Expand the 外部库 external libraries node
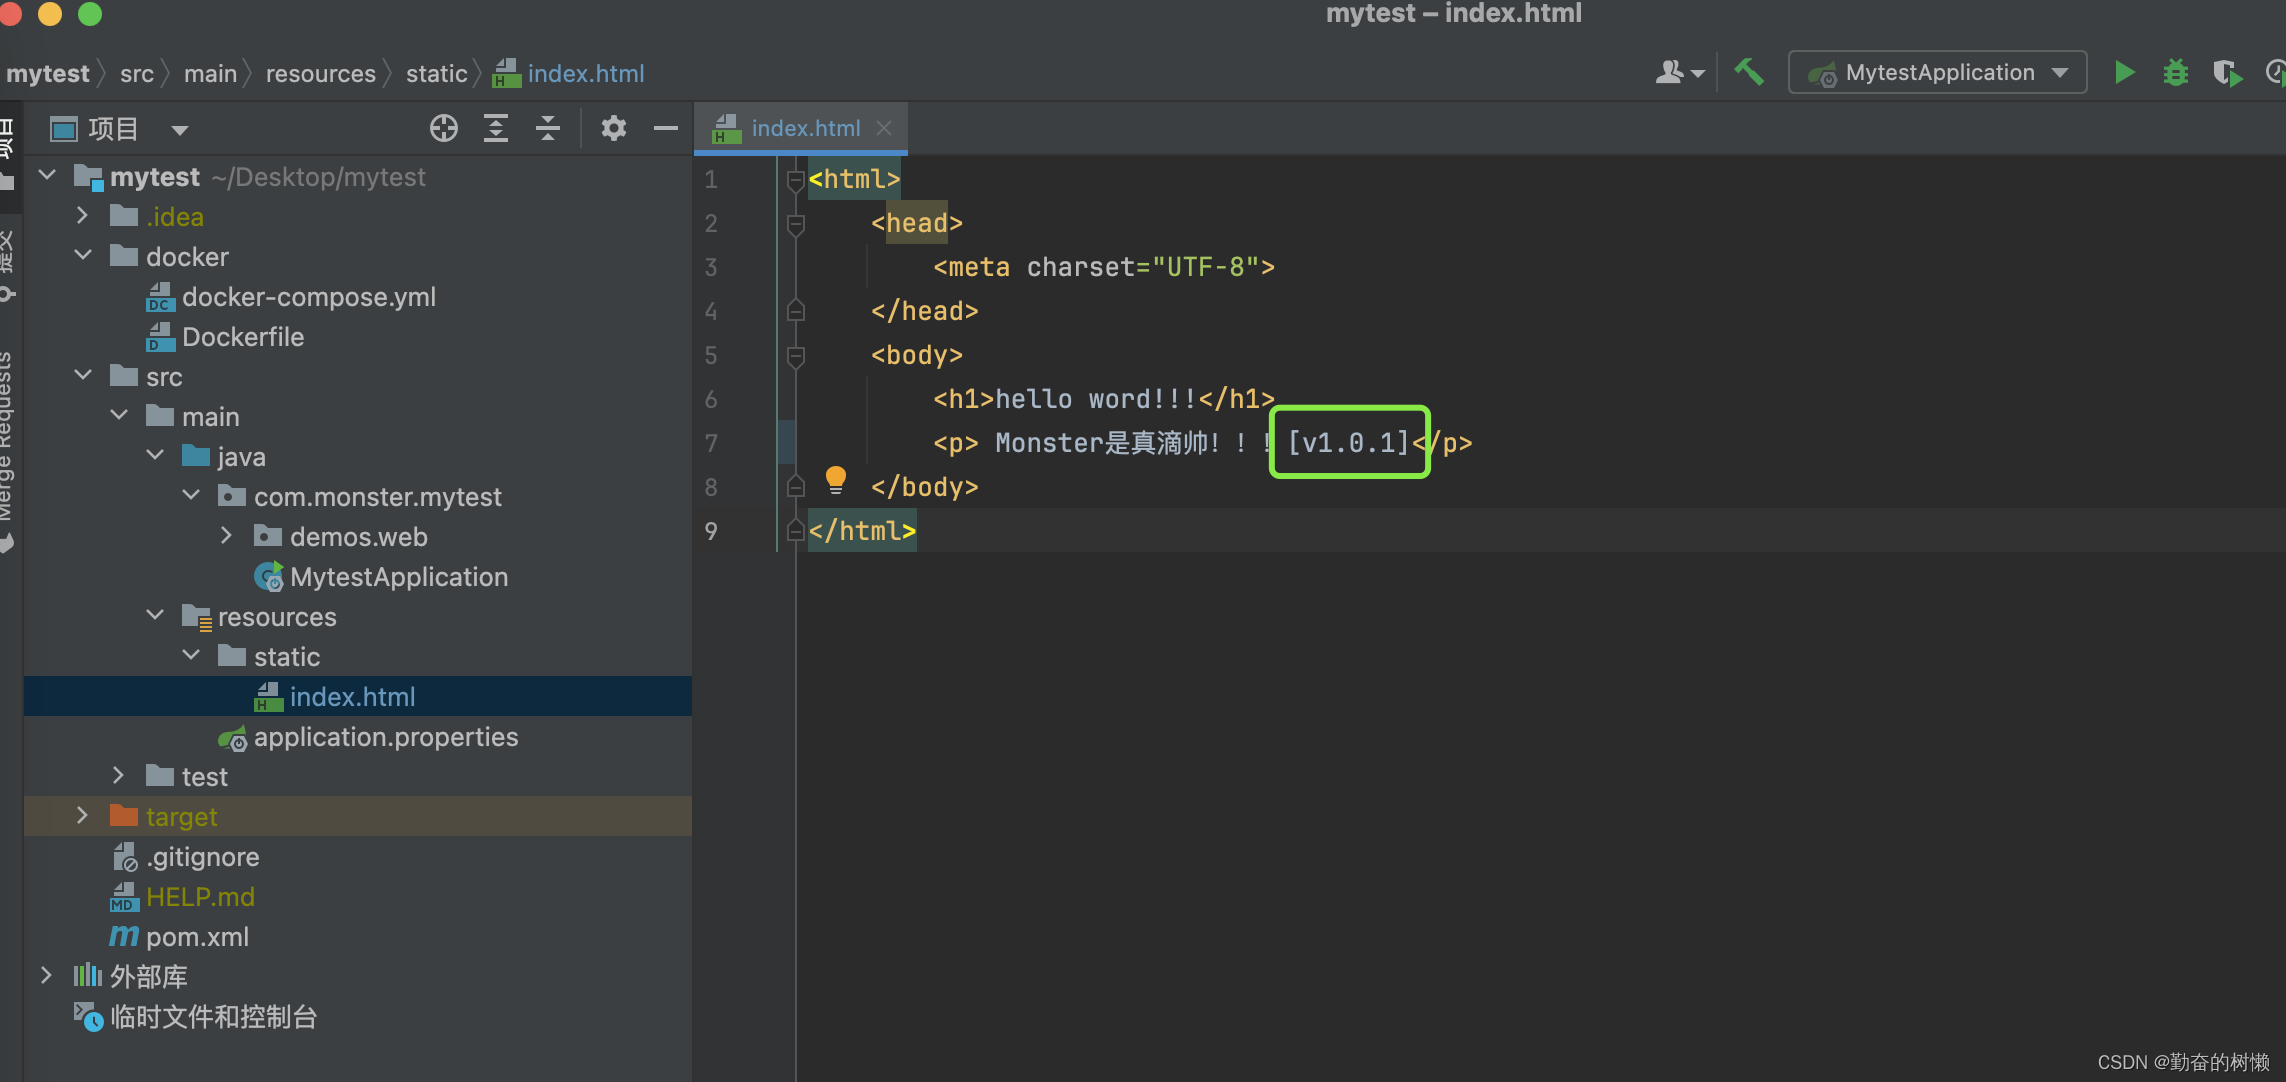This screenshot has height=1082, width=2286. (x=47, y=976)
